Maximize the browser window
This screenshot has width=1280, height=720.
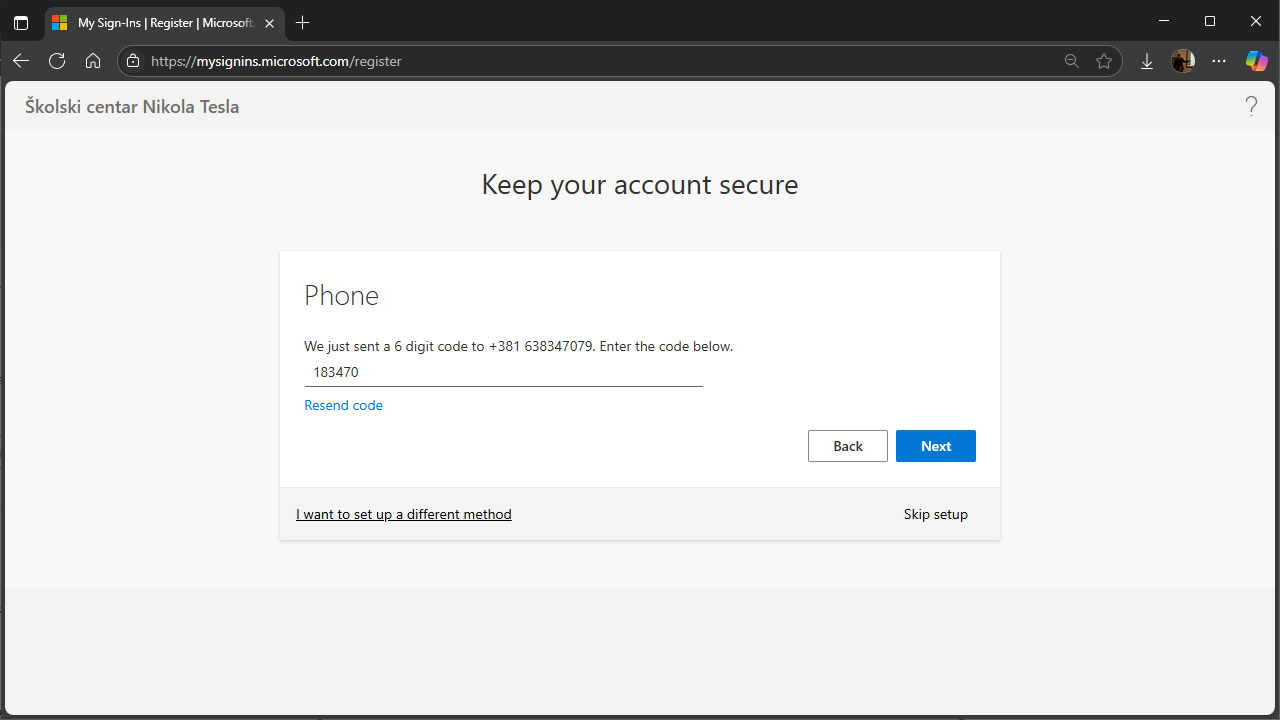tap(1210, 21)
